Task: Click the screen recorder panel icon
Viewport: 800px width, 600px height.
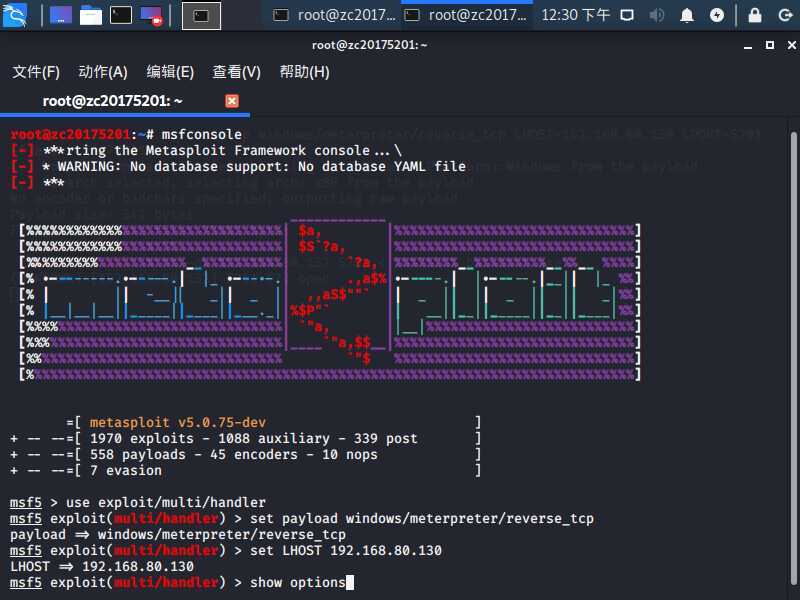Action: 151,15
